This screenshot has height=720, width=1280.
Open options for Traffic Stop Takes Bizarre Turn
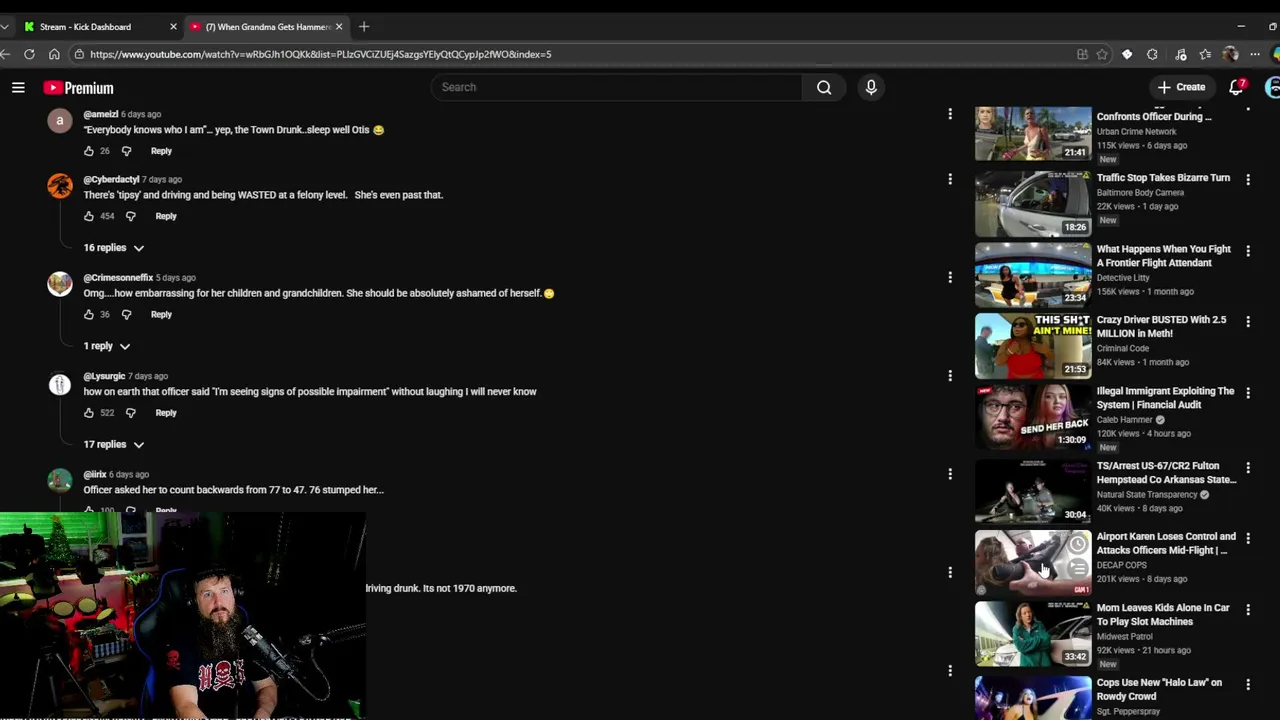coord(1248,179)
